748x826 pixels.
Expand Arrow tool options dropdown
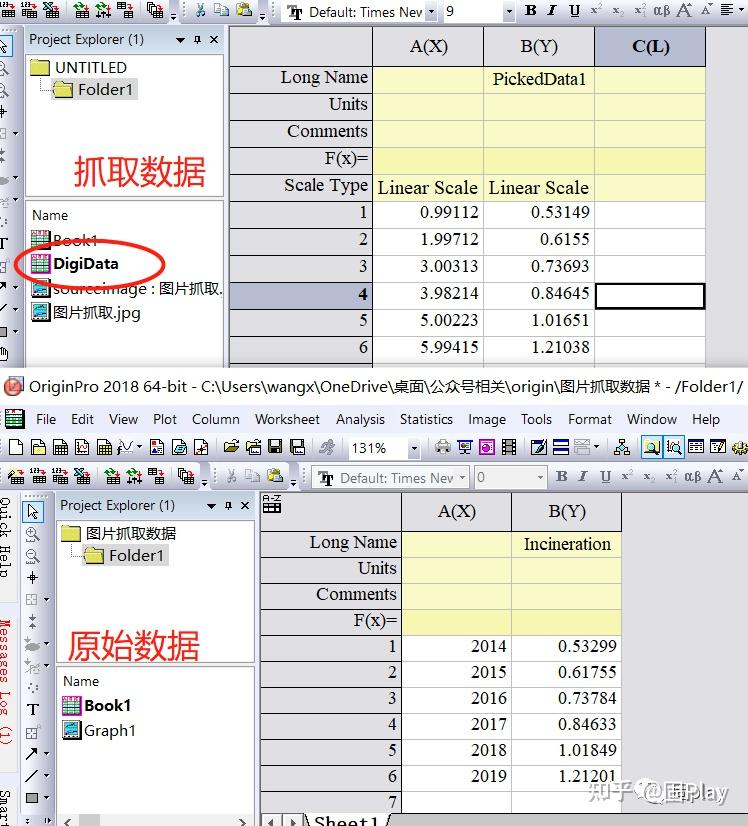click(x=46, y=754)
